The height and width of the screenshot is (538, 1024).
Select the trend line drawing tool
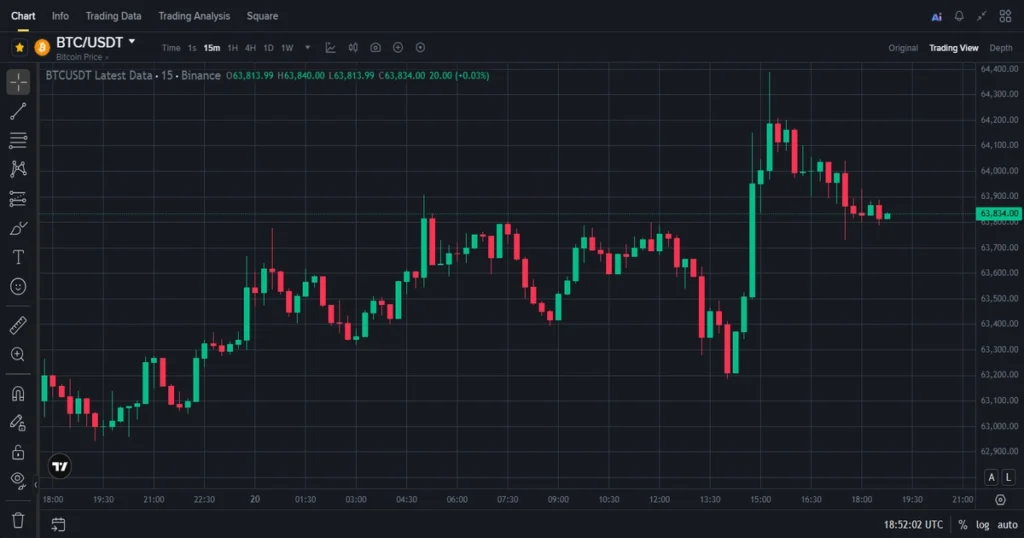(x=18, y=112)
